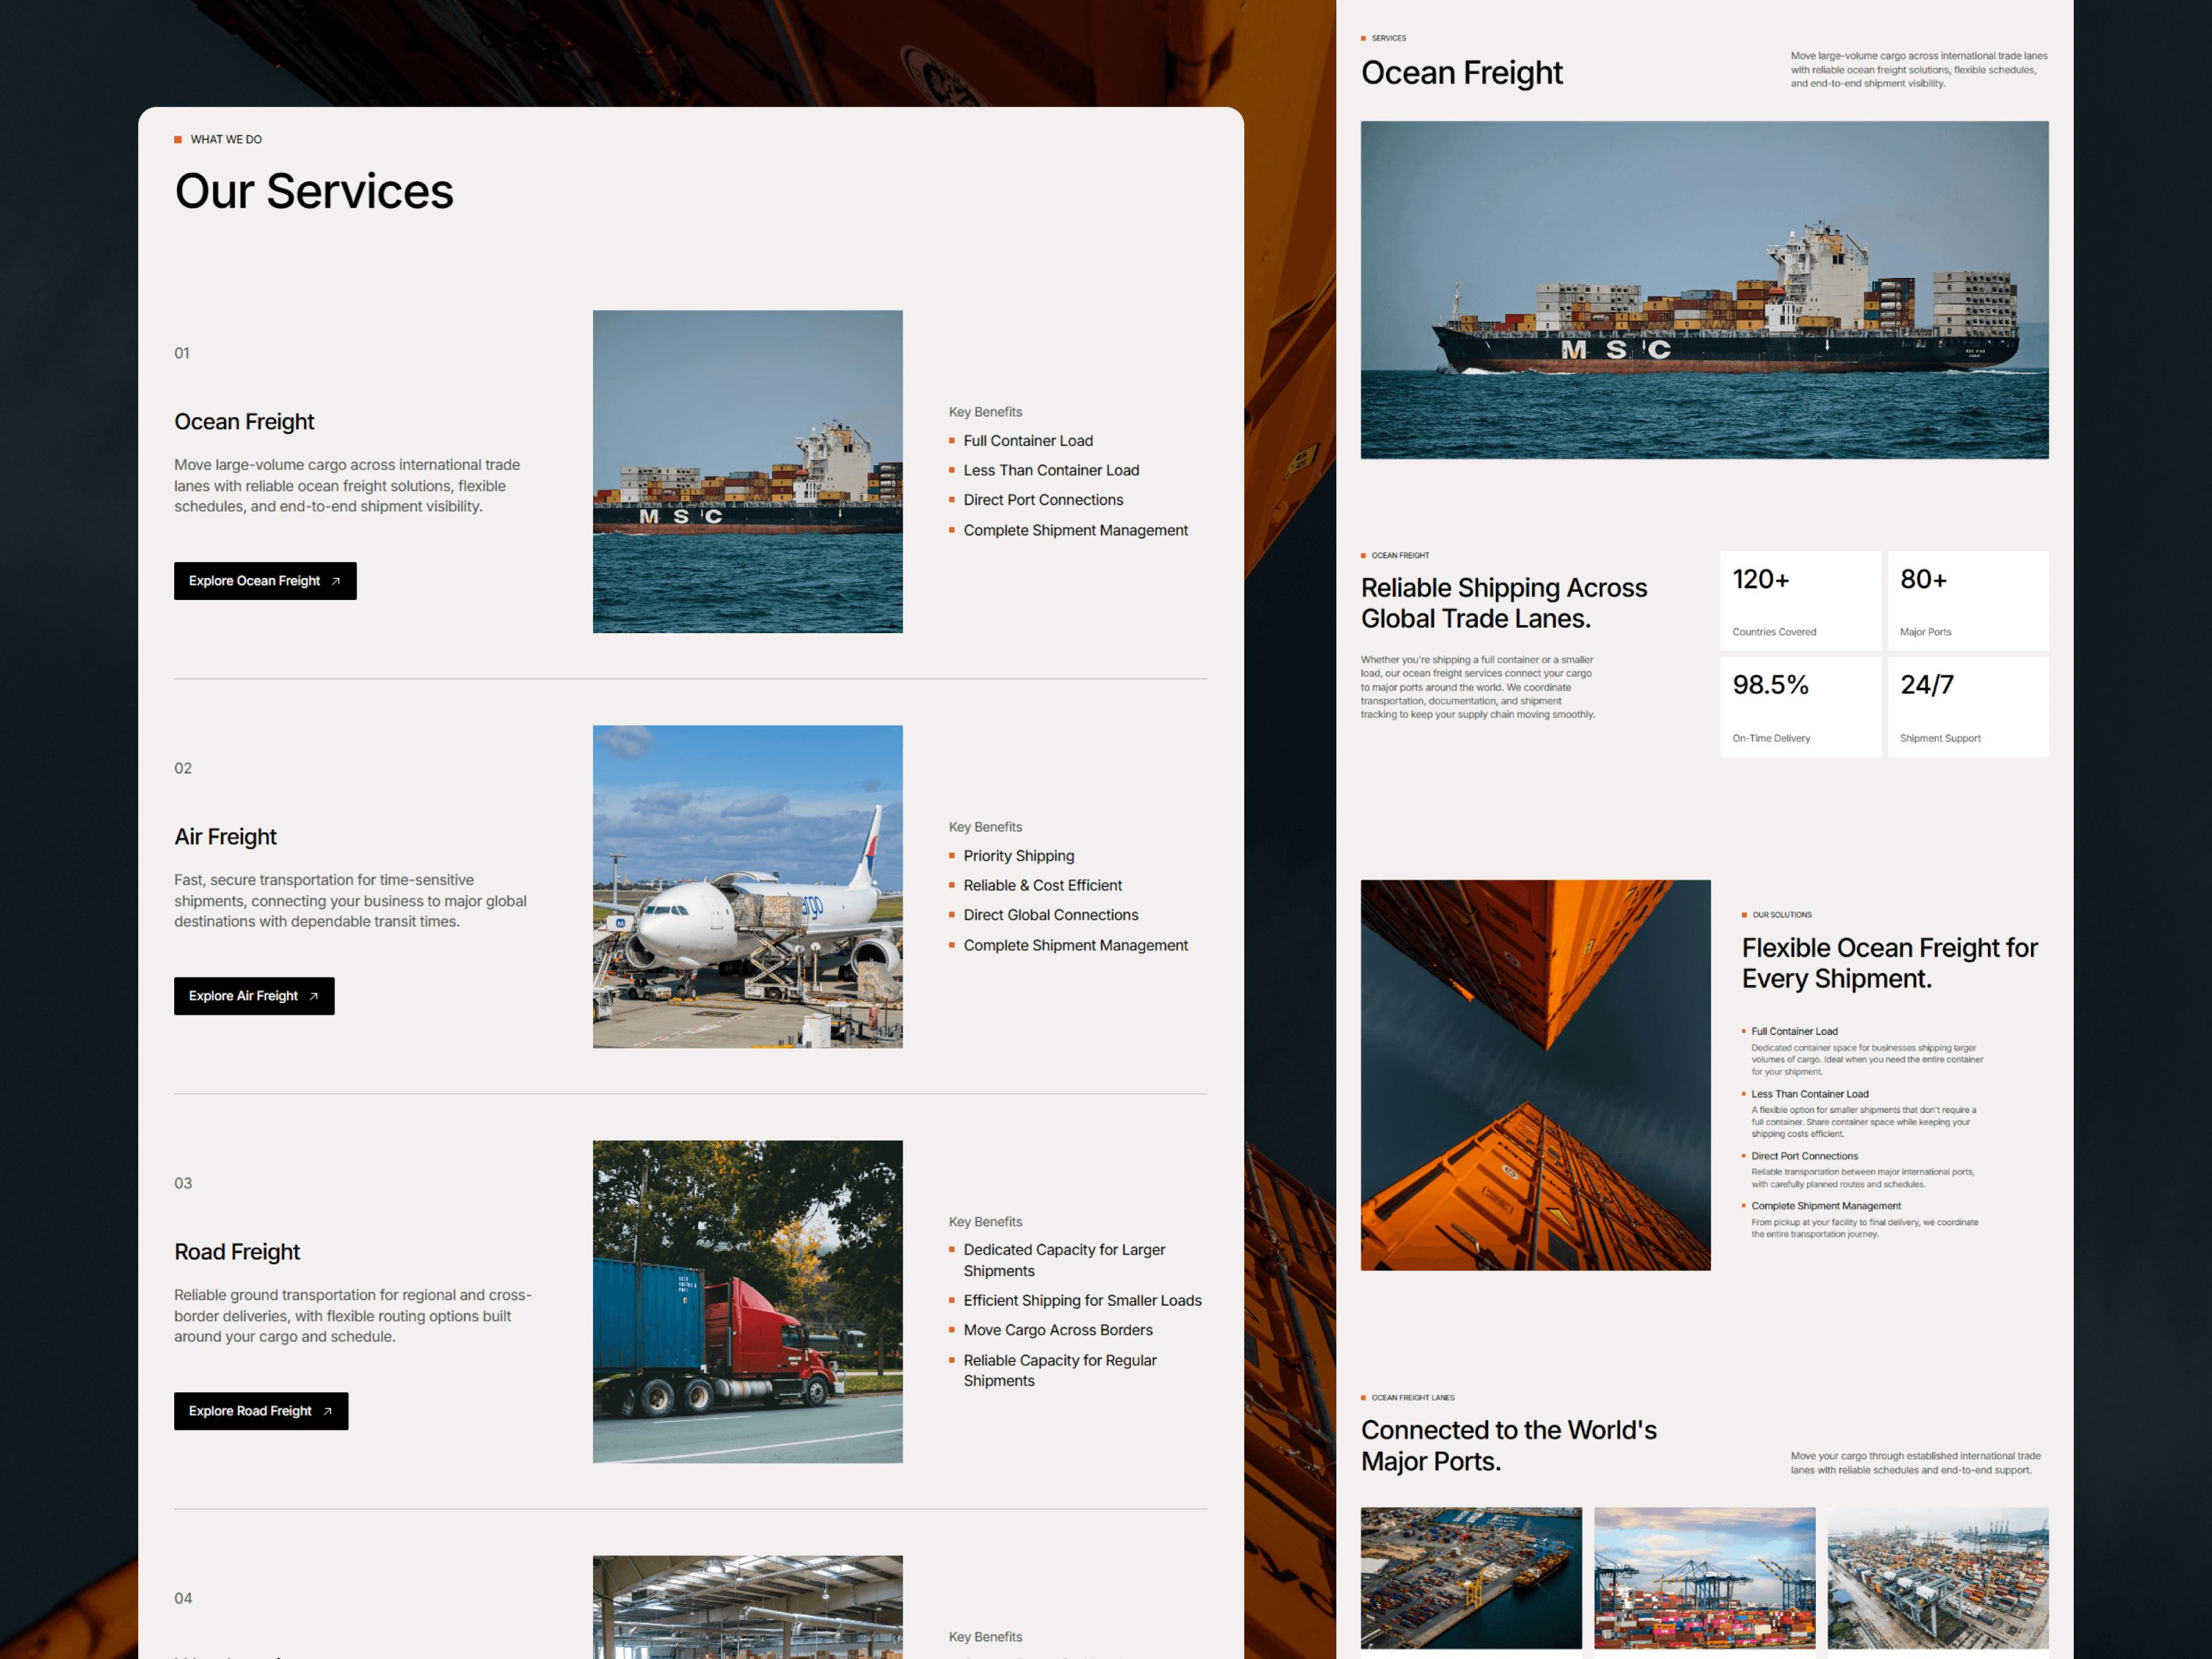
Task: Click the "02" service number
Action: 183,768
